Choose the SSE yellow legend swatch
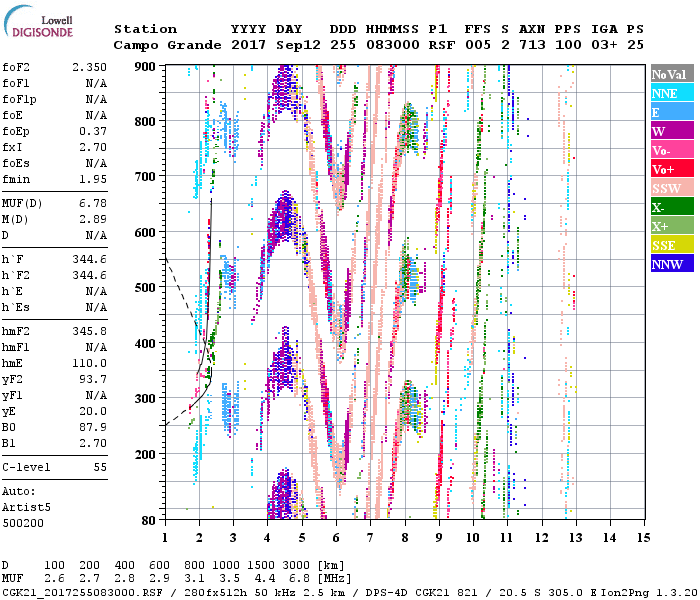The width and height of the screenshot is (700, 600). click(x=672, y=245)
